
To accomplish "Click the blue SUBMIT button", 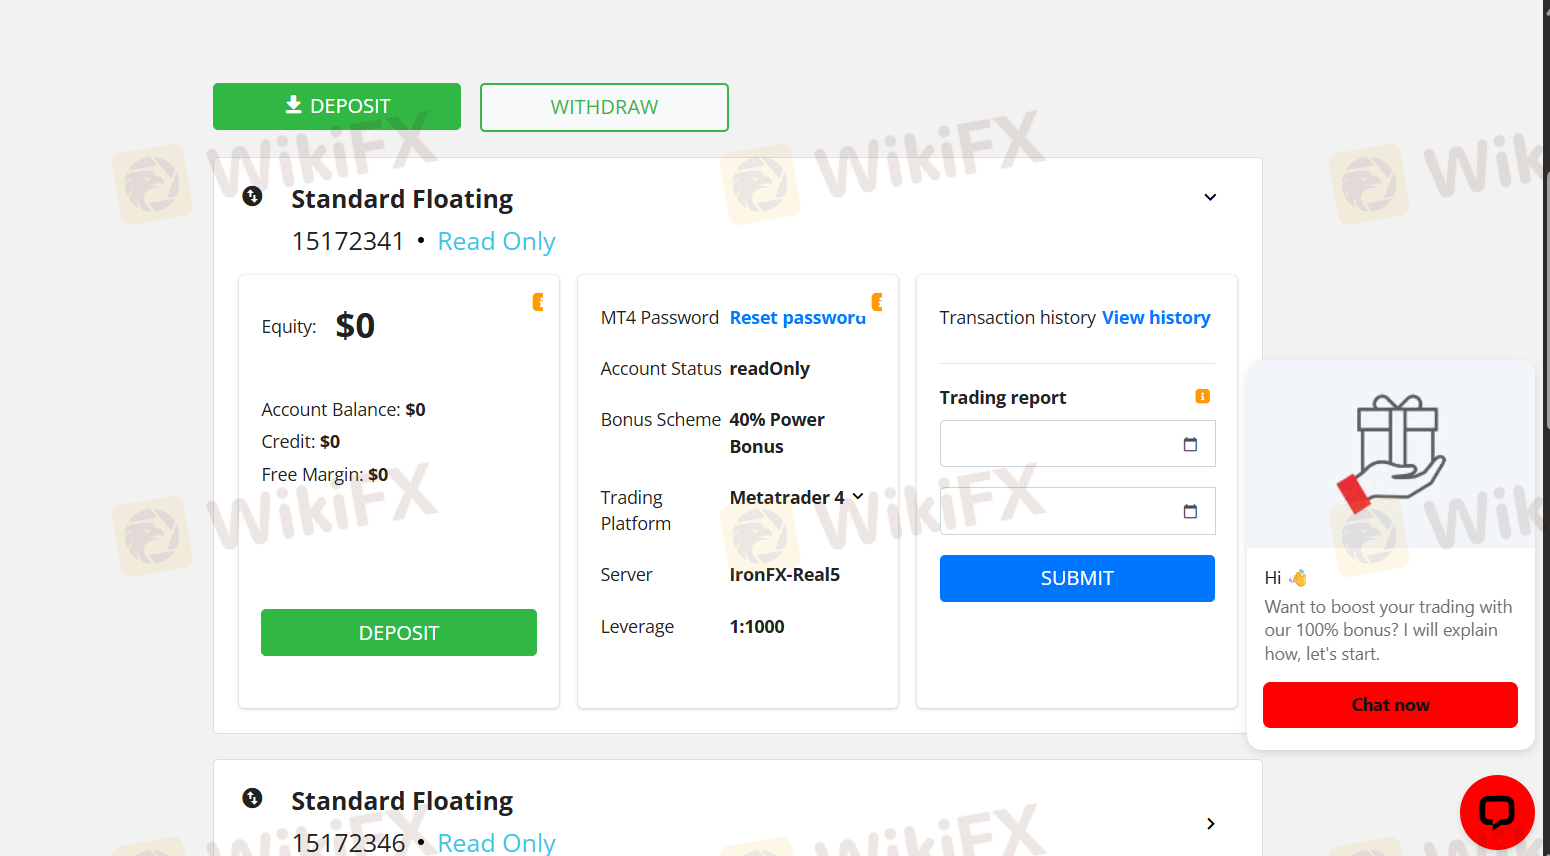I will point(1077,578).
